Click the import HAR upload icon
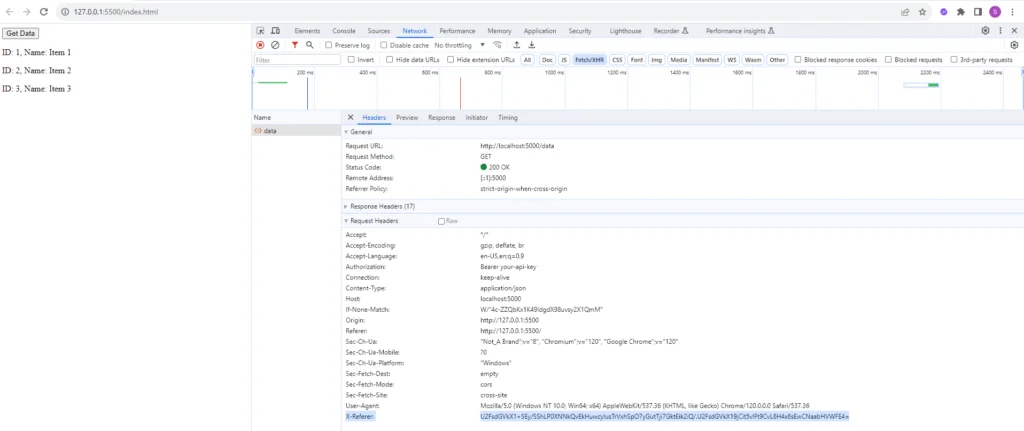This screenshot has height=431, width=1024. (x=517, y=45)
